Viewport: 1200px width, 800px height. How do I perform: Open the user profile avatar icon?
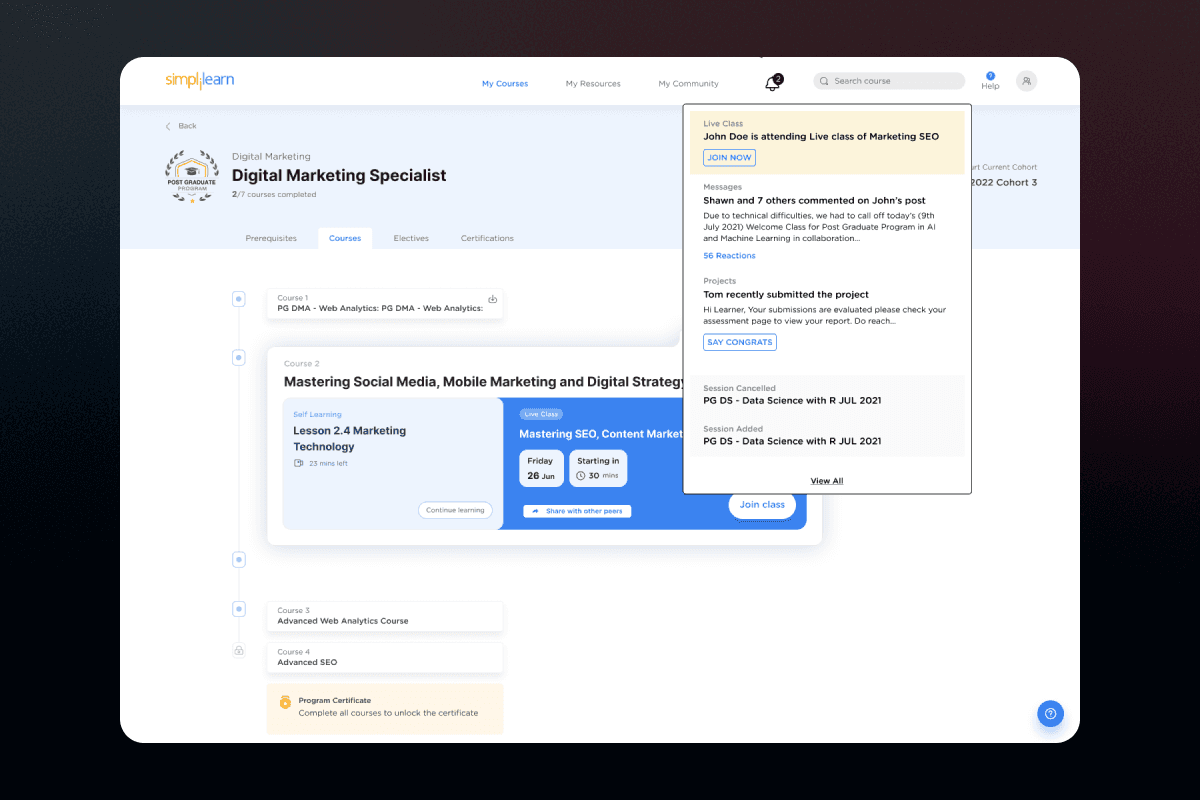1027,81
